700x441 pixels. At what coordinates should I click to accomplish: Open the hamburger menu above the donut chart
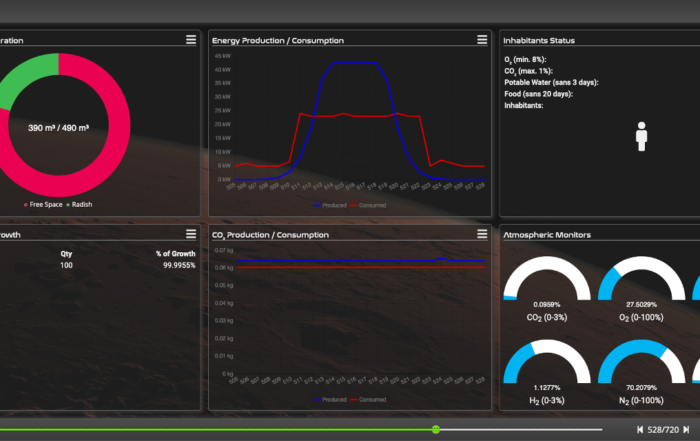(190, 40)
